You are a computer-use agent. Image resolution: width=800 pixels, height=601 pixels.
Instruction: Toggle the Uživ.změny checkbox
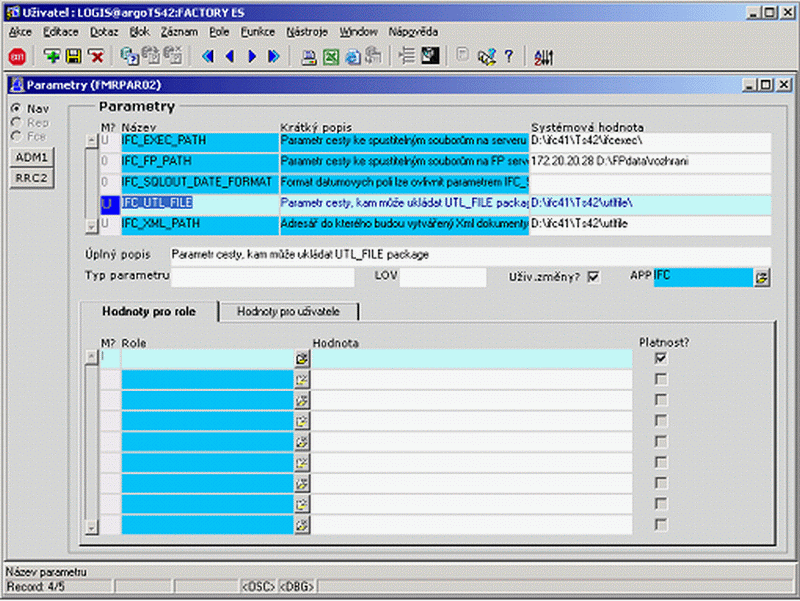tap(593, 277)
